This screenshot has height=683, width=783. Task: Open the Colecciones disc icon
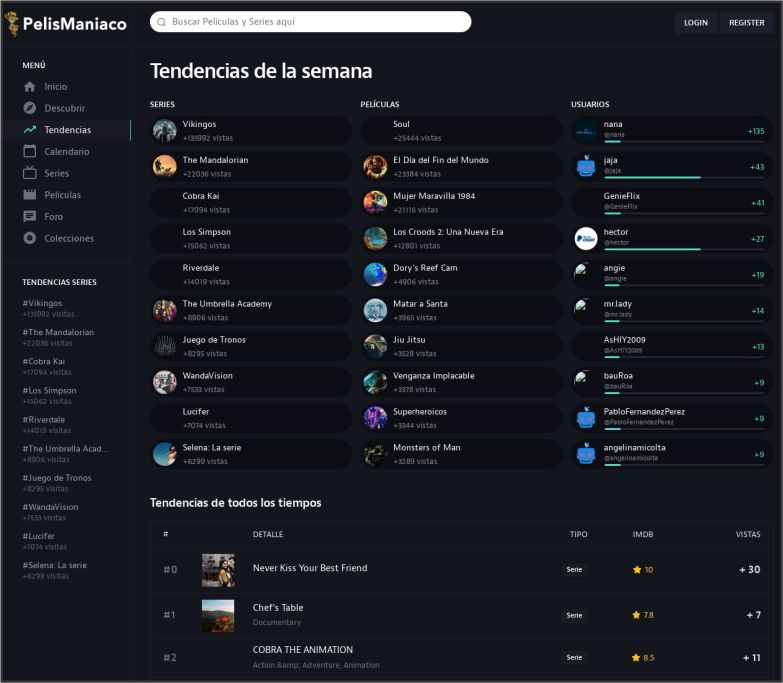click(30, 238)
